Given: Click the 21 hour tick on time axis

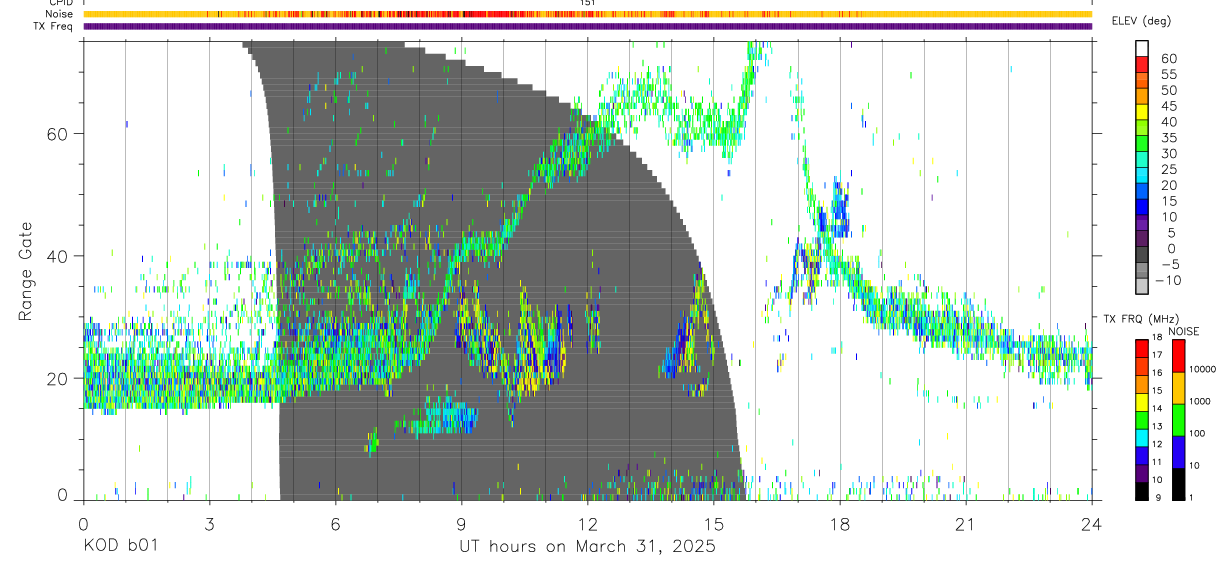Looking at the screenshot, I should click(x=966, y=523).
